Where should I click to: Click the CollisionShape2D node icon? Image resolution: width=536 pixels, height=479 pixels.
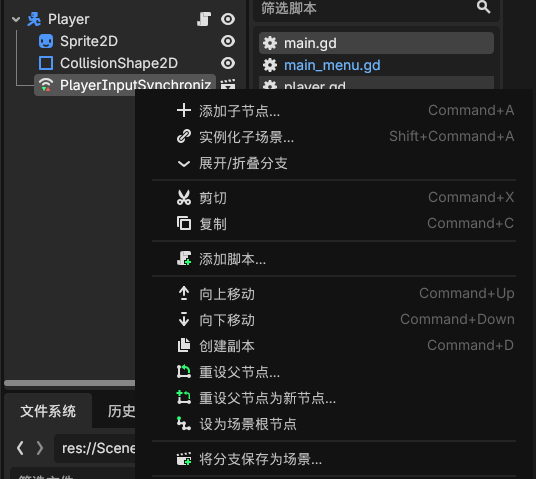coord(46,63)
